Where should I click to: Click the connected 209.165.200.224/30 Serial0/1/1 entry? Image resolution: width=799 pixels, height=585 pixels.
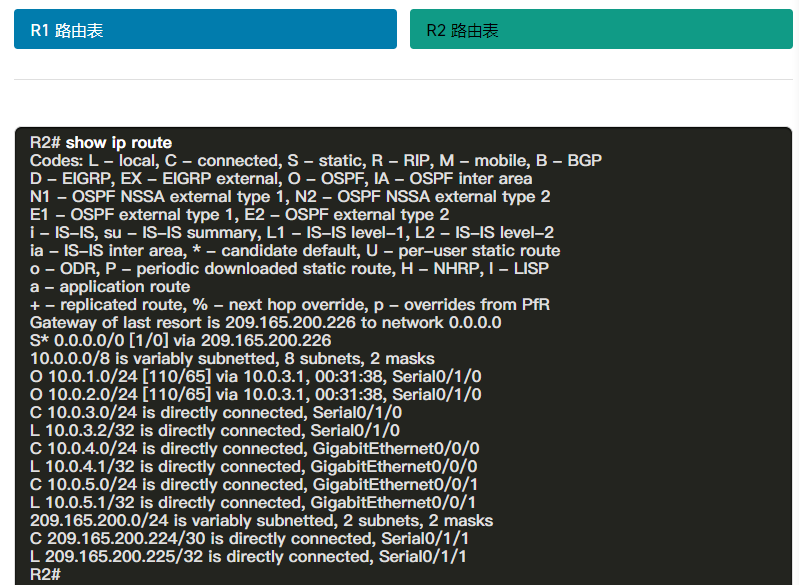click(248, 539)
